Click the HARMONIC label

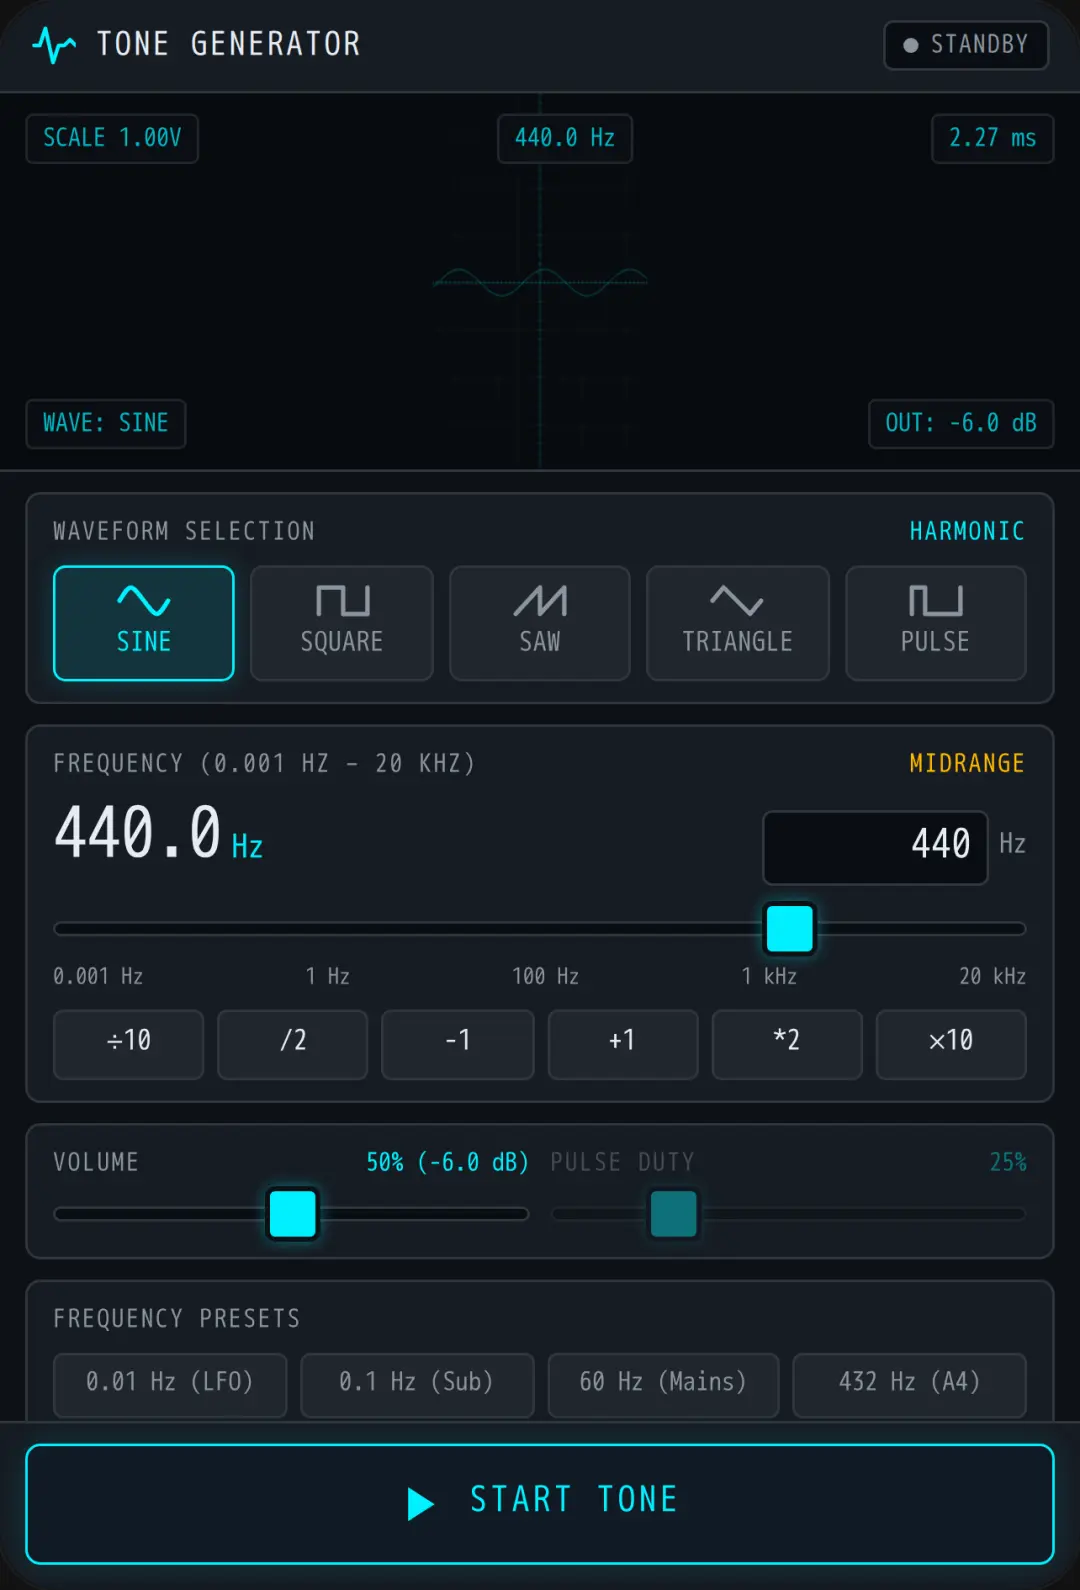967,531
